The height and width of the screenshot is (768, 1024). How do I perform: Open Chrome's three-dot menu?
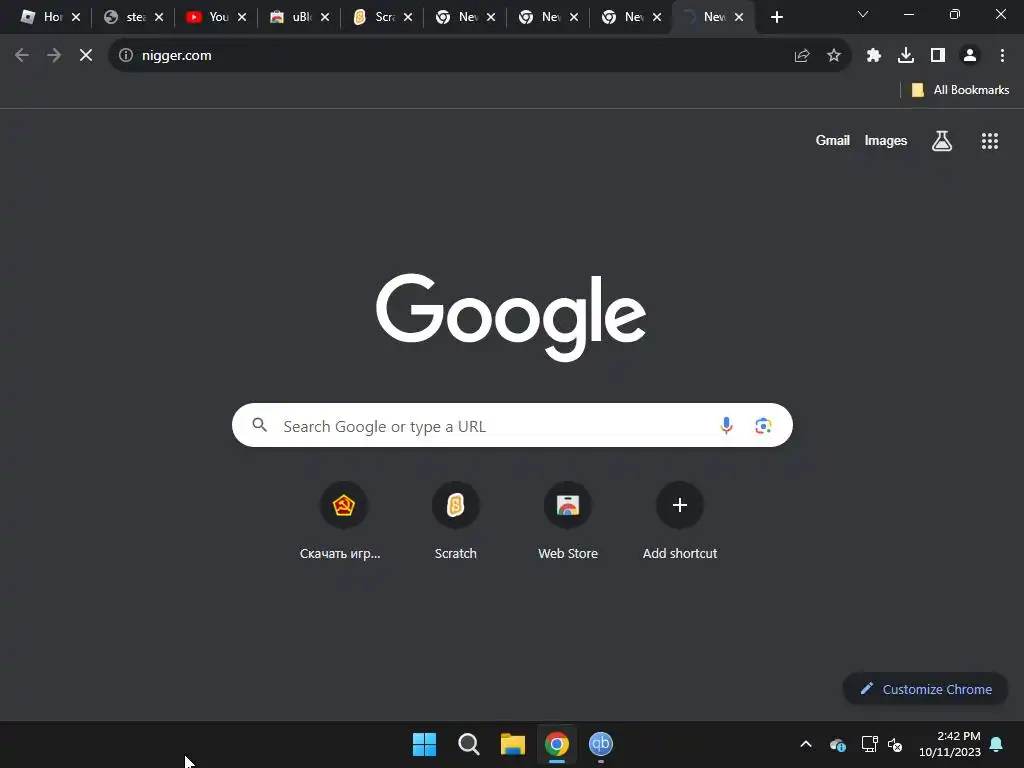click(x=1002, y=56)
